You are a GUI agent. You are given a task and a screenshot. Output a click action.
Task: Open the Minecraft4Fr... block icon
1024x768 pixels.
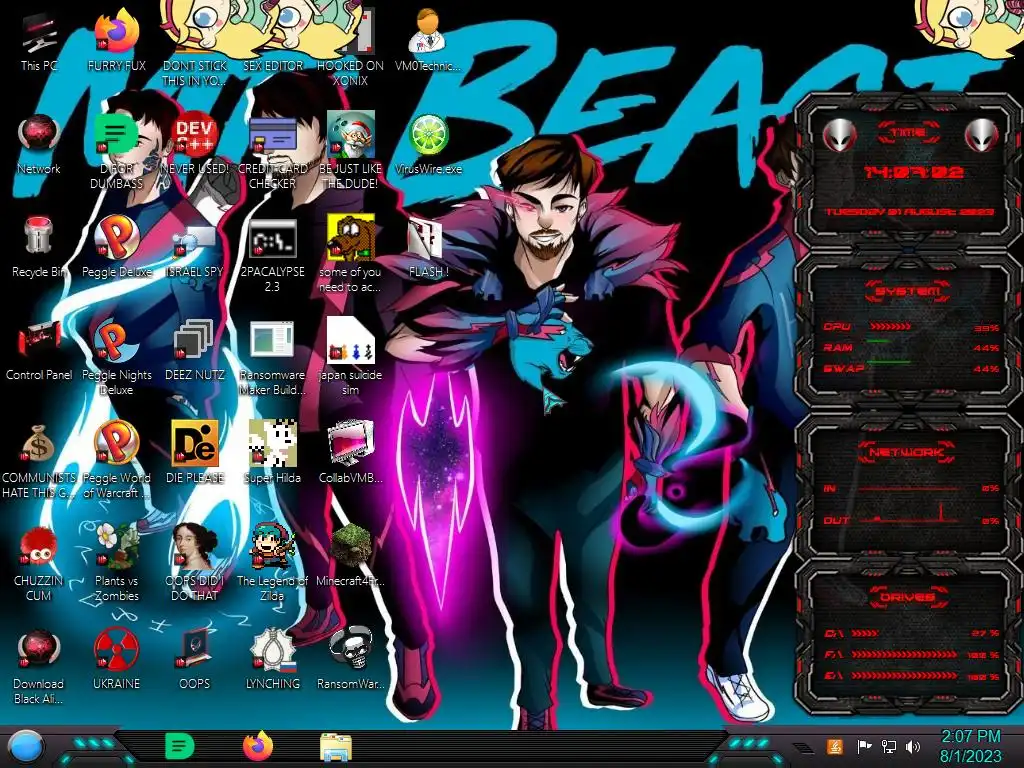(x=351, y=556)
